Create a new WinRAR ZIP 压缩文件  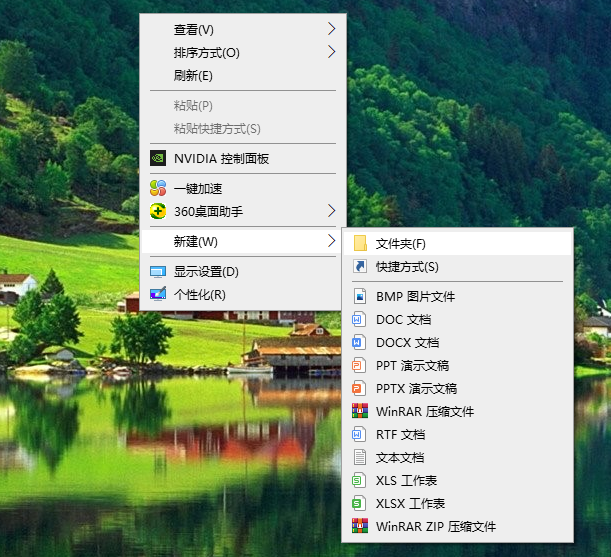coord(457,527)
